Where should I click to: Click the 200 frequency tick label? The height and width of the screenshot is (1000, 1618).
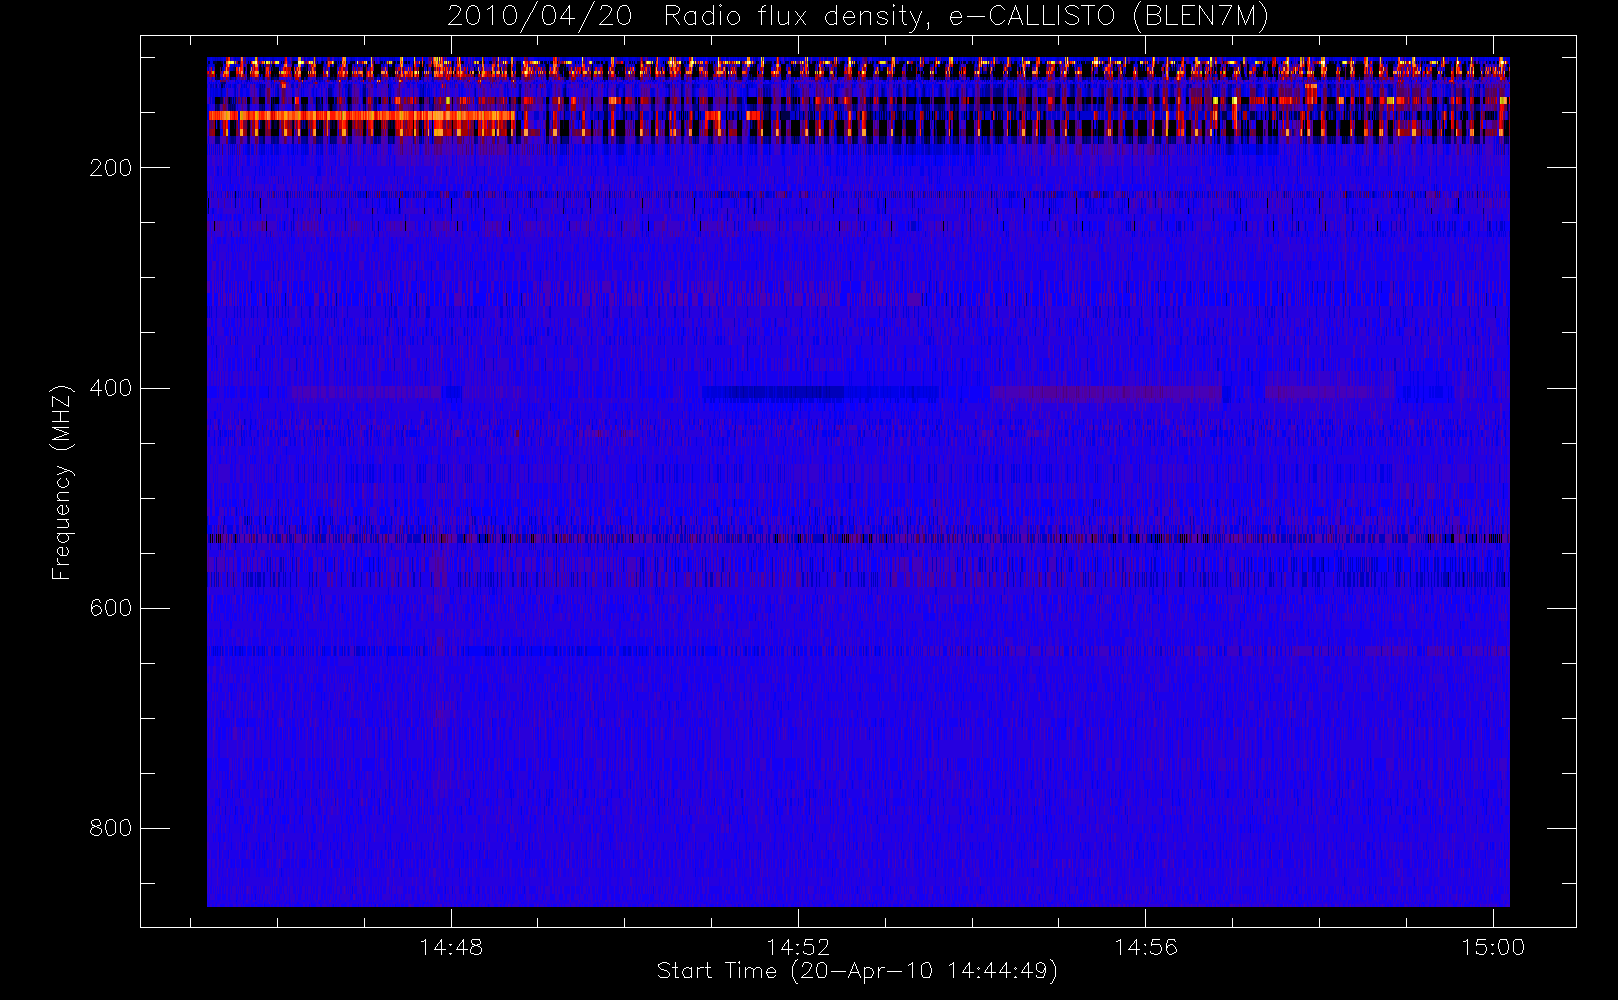click(110, 168)
